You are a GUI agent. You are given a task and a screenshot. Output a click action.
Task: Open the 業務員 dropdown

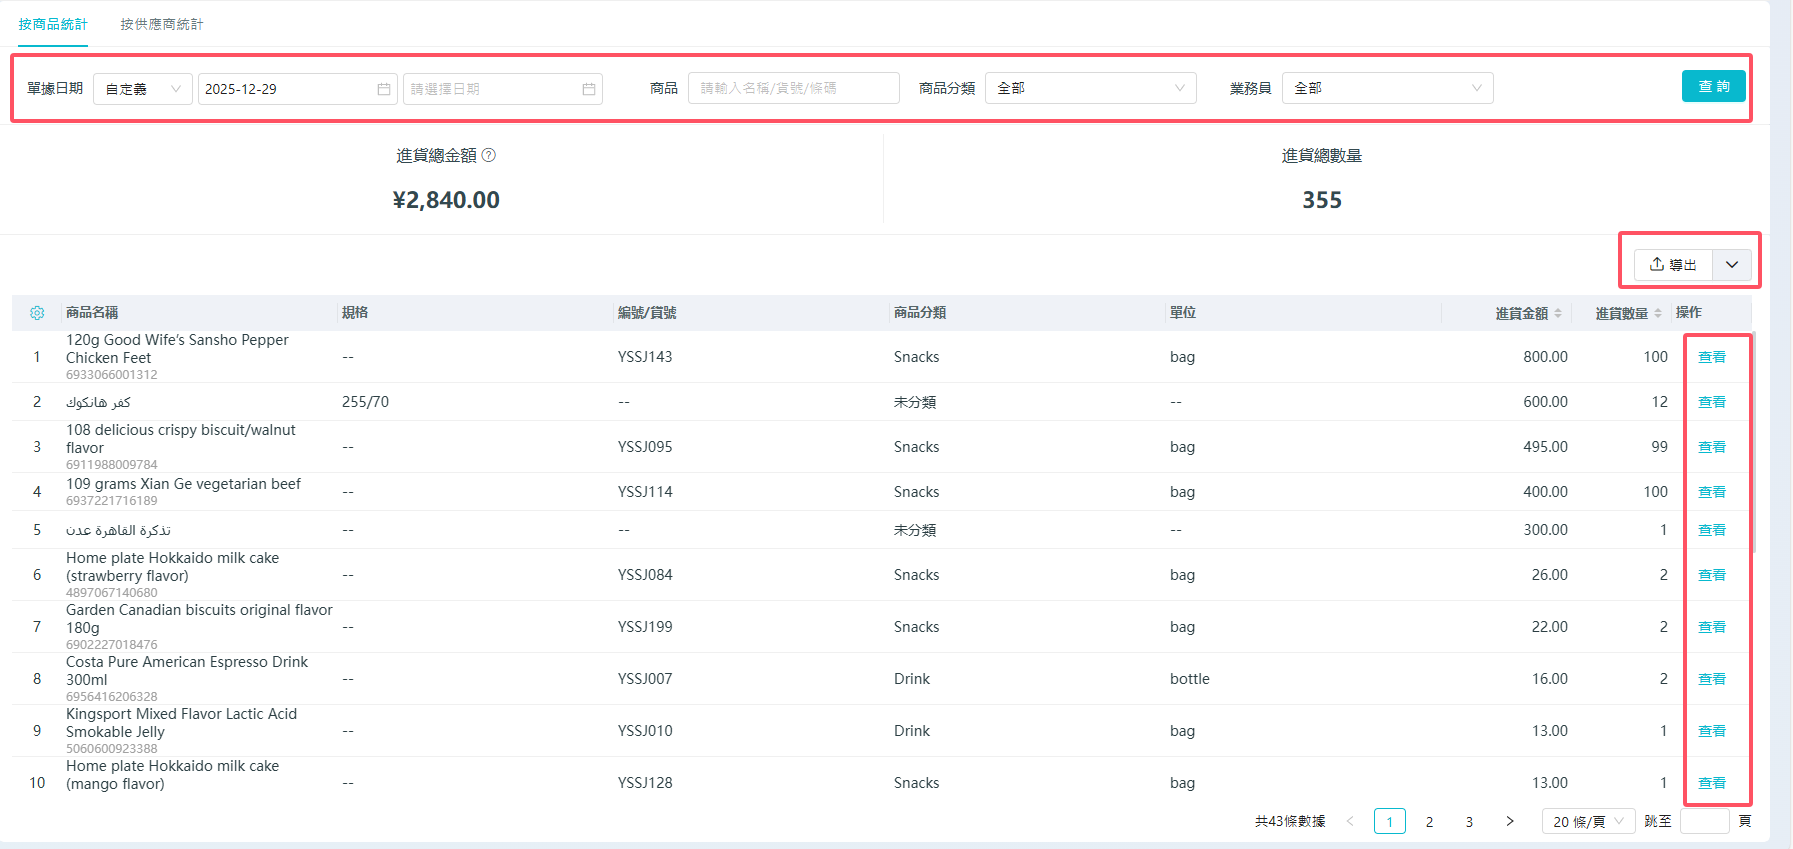click(1387, 88)
